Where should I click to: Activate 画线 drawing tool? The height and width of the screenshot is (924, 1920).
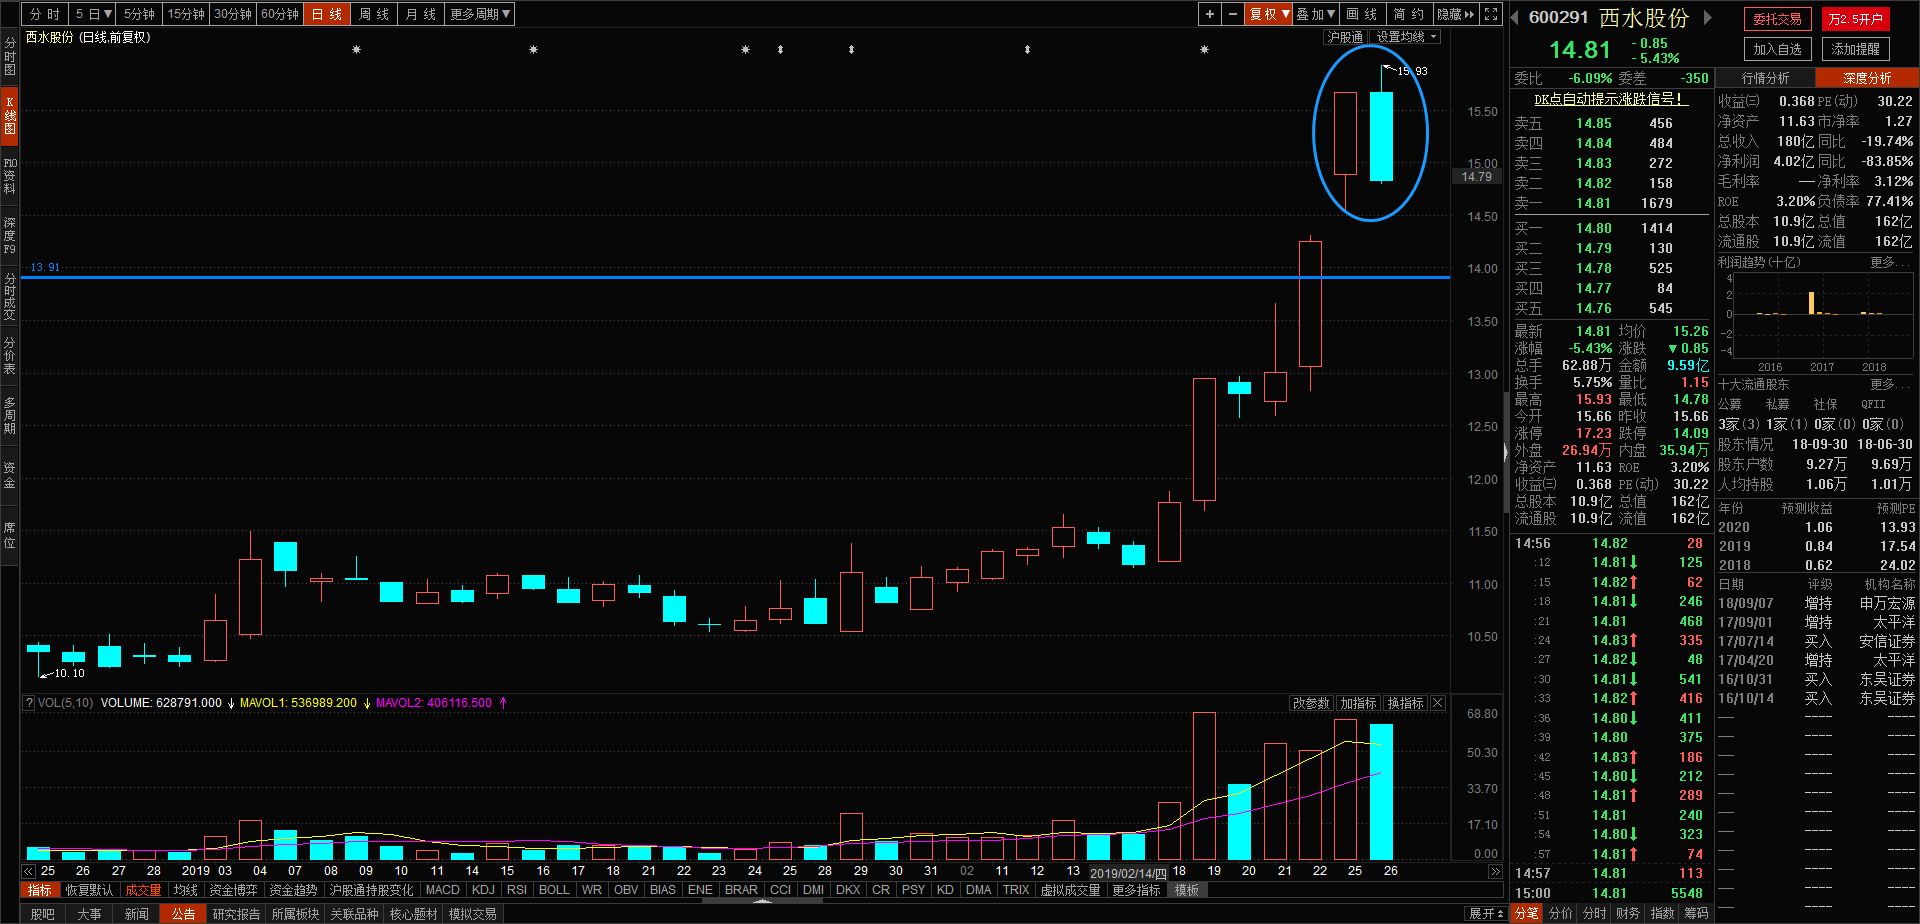click(1362, 14)
